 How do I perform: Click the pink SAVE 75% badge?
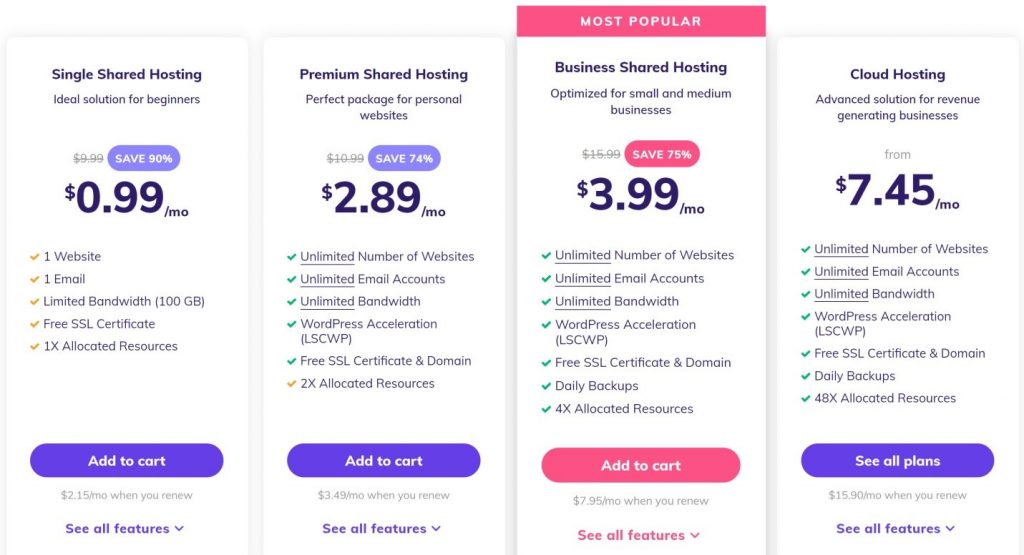(662, 154)
